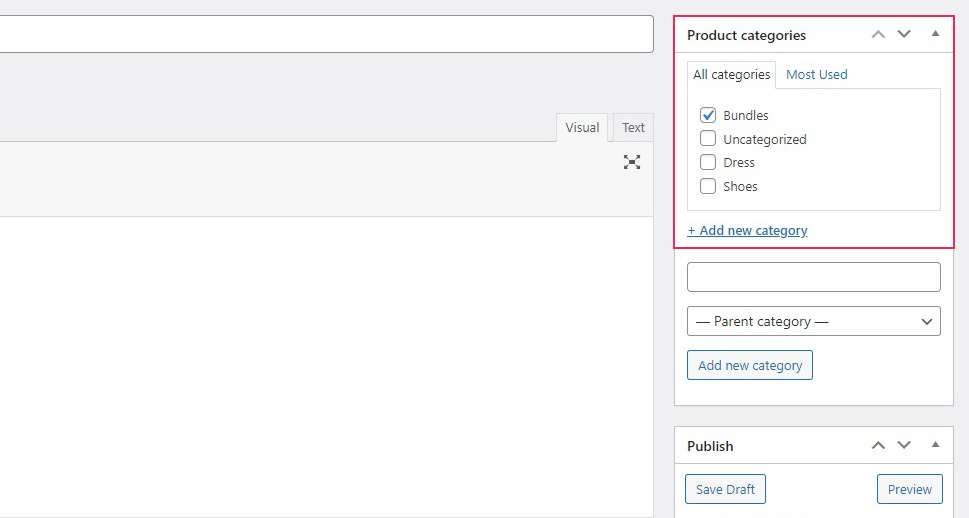969x518 pixels.
Task: Collapse the Publish panel
Action: (935, 444)
